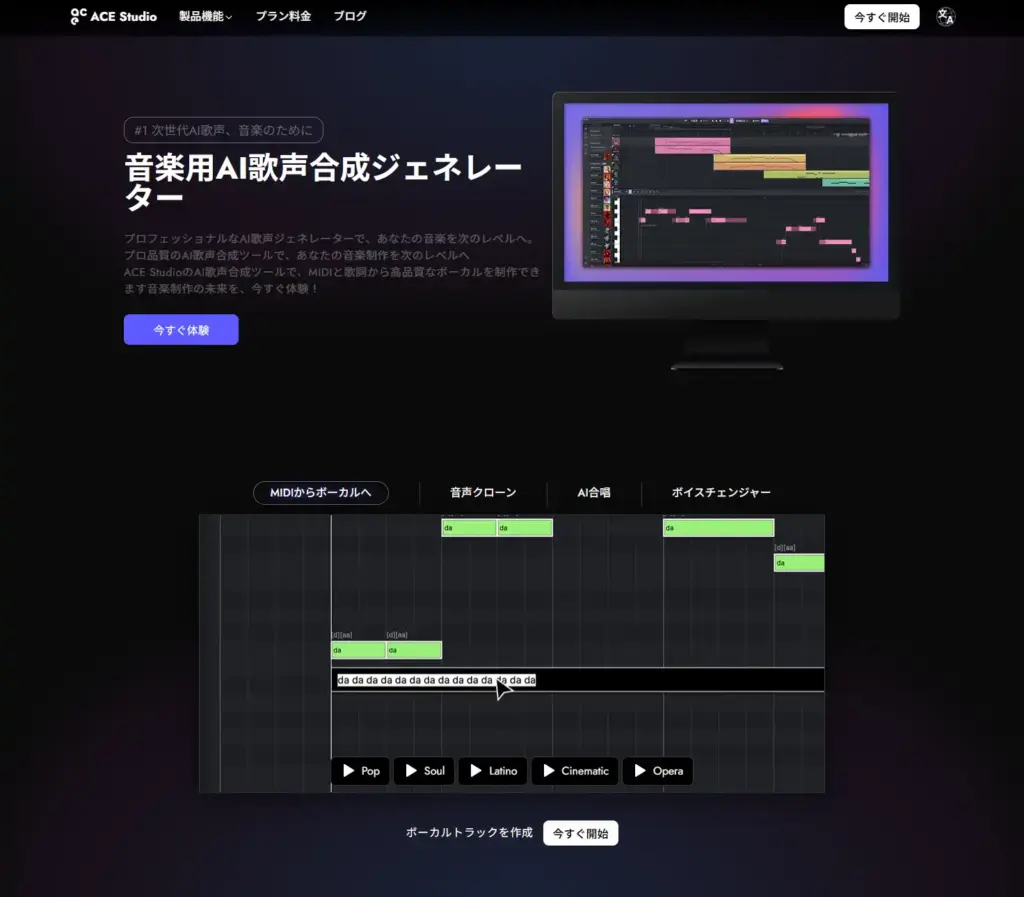Click the #1 次世代AI歌声 badge
Image resolution: width=1024 pixels, height=897 pixels.
[x=223, y=130]
